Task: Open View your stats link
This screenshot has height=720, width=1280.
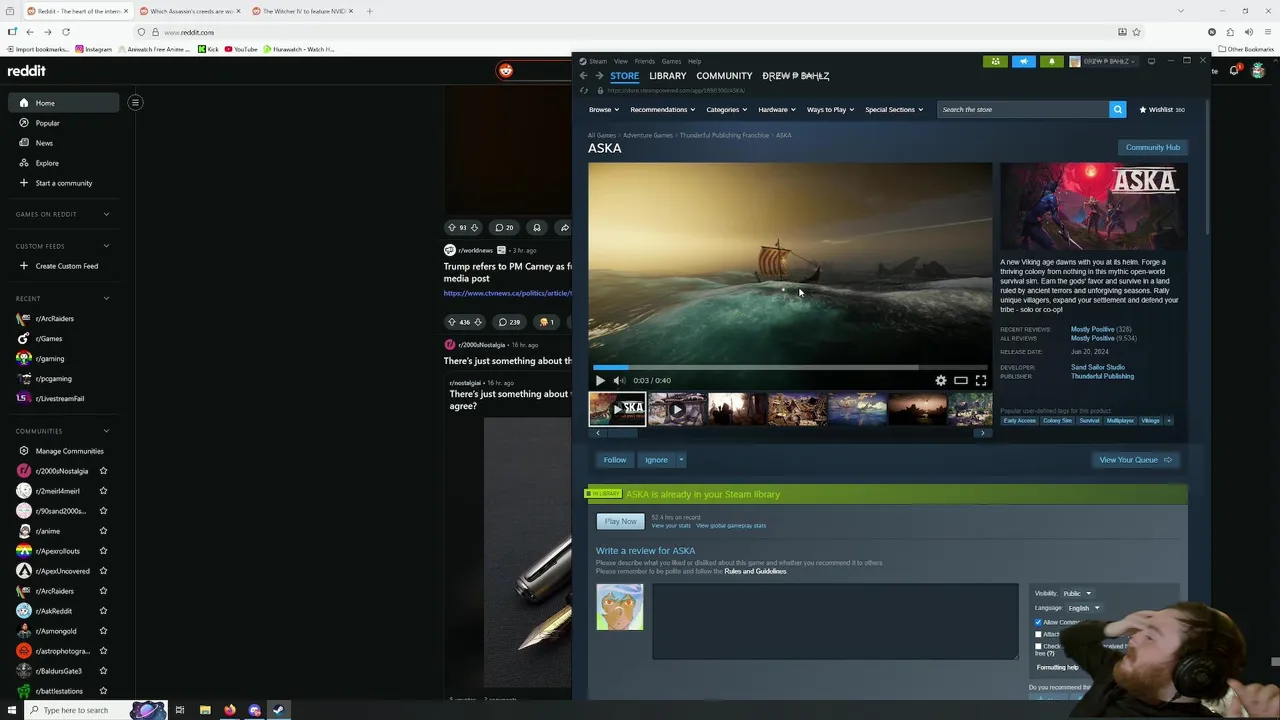Action: click(671, 526)
